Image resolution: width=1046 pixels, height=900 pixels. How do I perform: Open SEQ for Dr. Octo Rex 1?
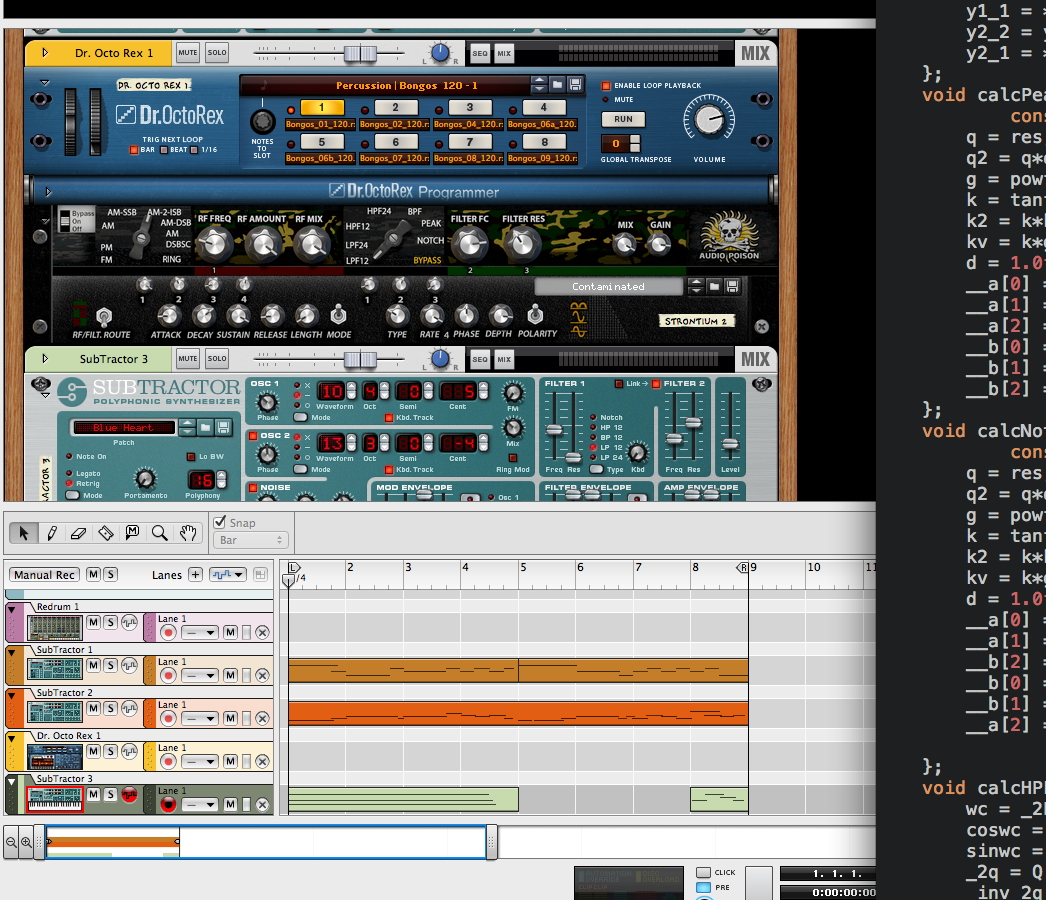click(480, 53)
